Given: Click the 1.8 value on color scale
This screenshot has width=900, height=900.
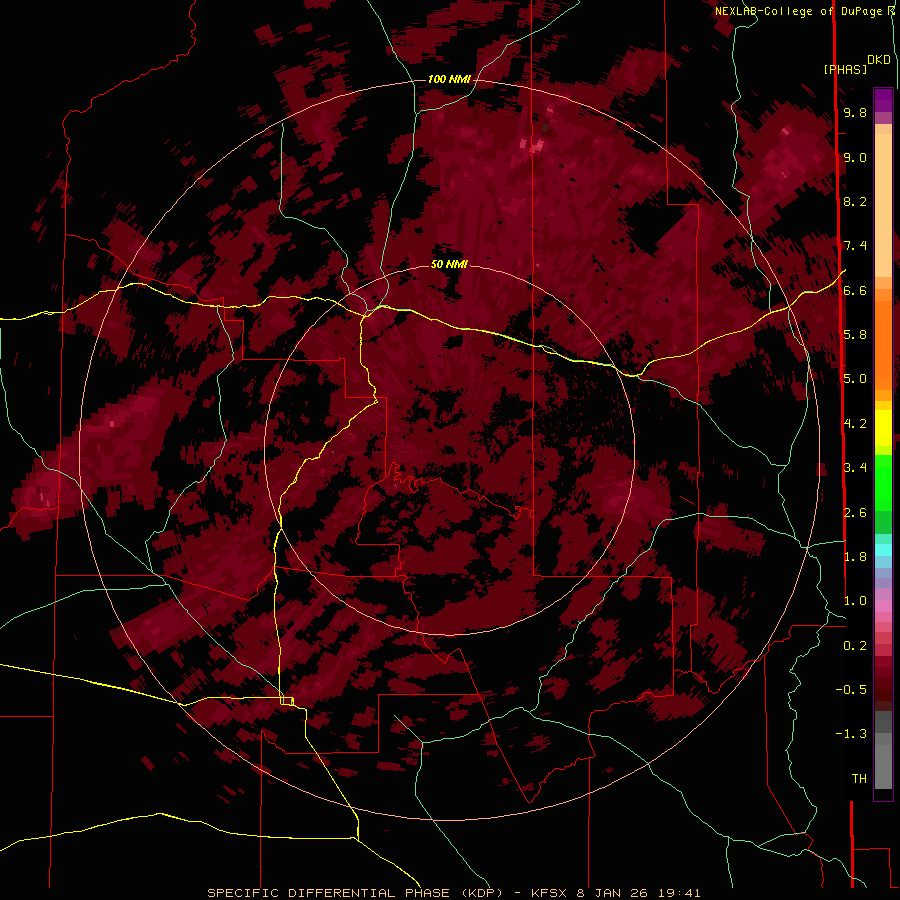Looking at the screenshot, I should pyautogui.click(x=855, y=556).
